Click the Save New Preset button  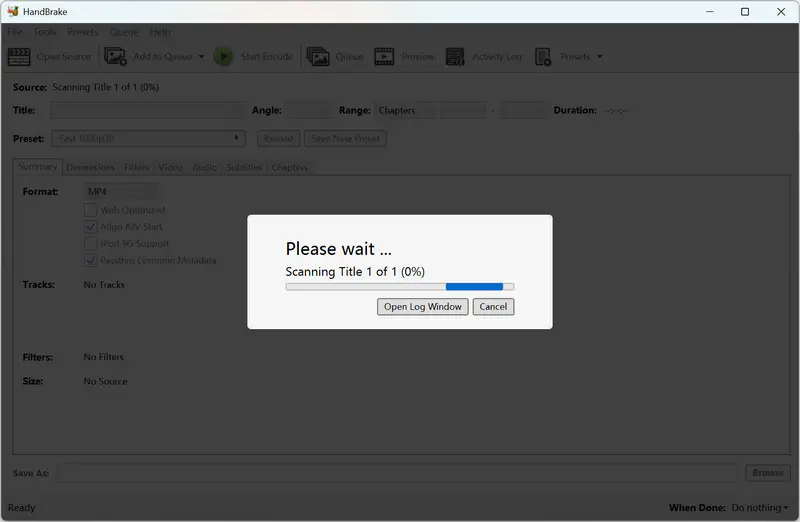pyautogui.click(x=345, y=138)
